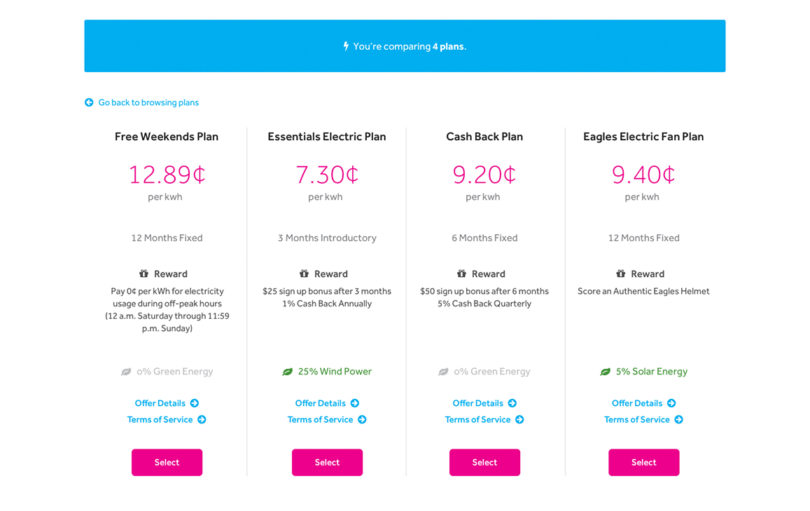Select the Cash Back Plan

point(485,462)
